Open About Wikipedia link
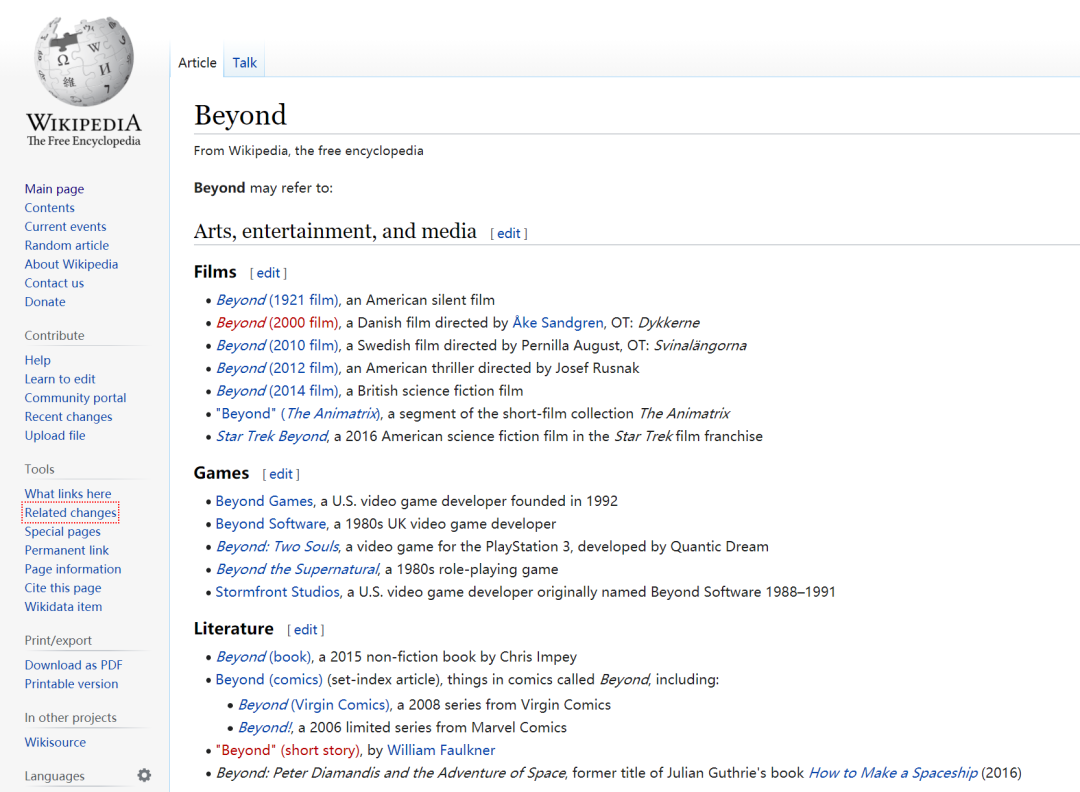 pos(72,264)
